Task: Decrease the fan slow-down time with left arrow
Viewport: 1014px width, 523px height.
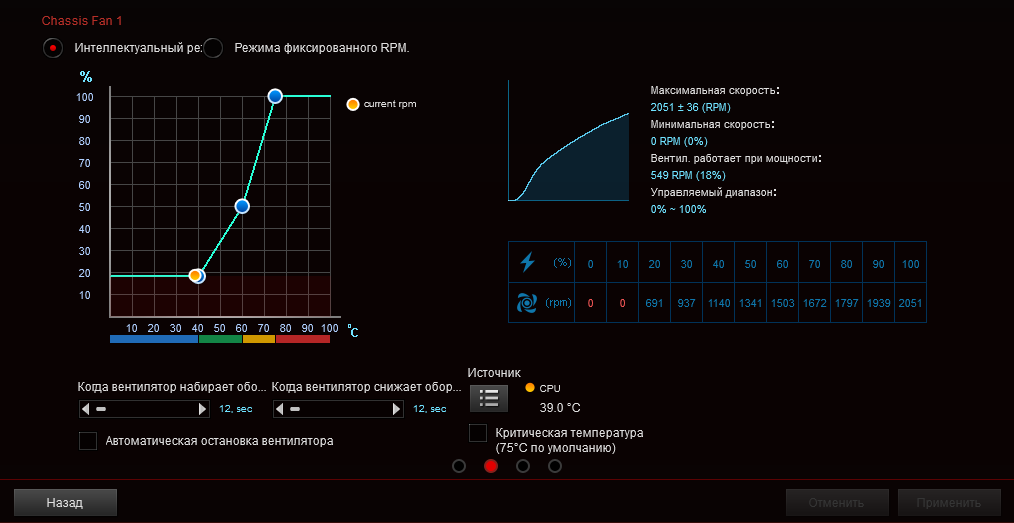Action: coord(280,409)
